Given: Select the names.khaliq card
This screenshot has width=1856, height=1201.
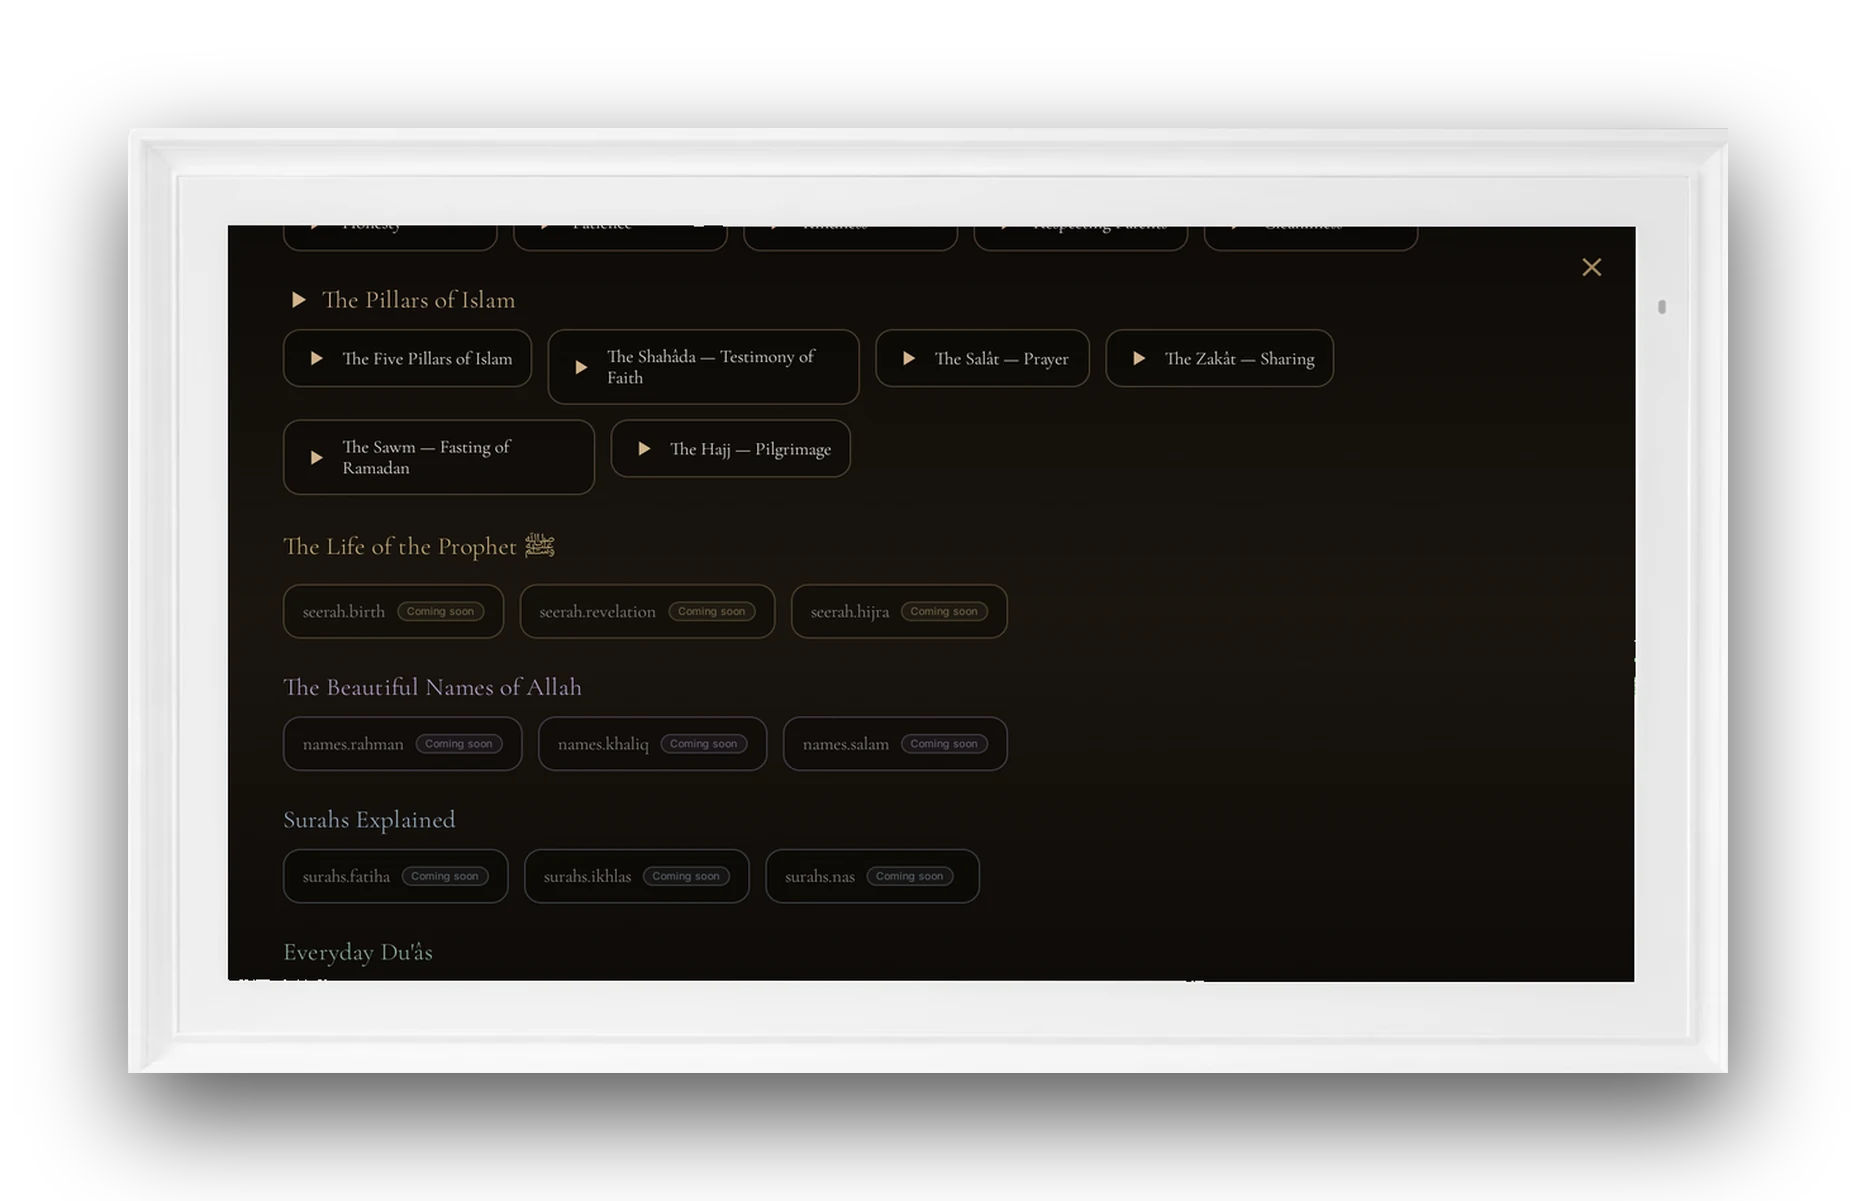Looking at the screenshot, I should click(652, 744).
